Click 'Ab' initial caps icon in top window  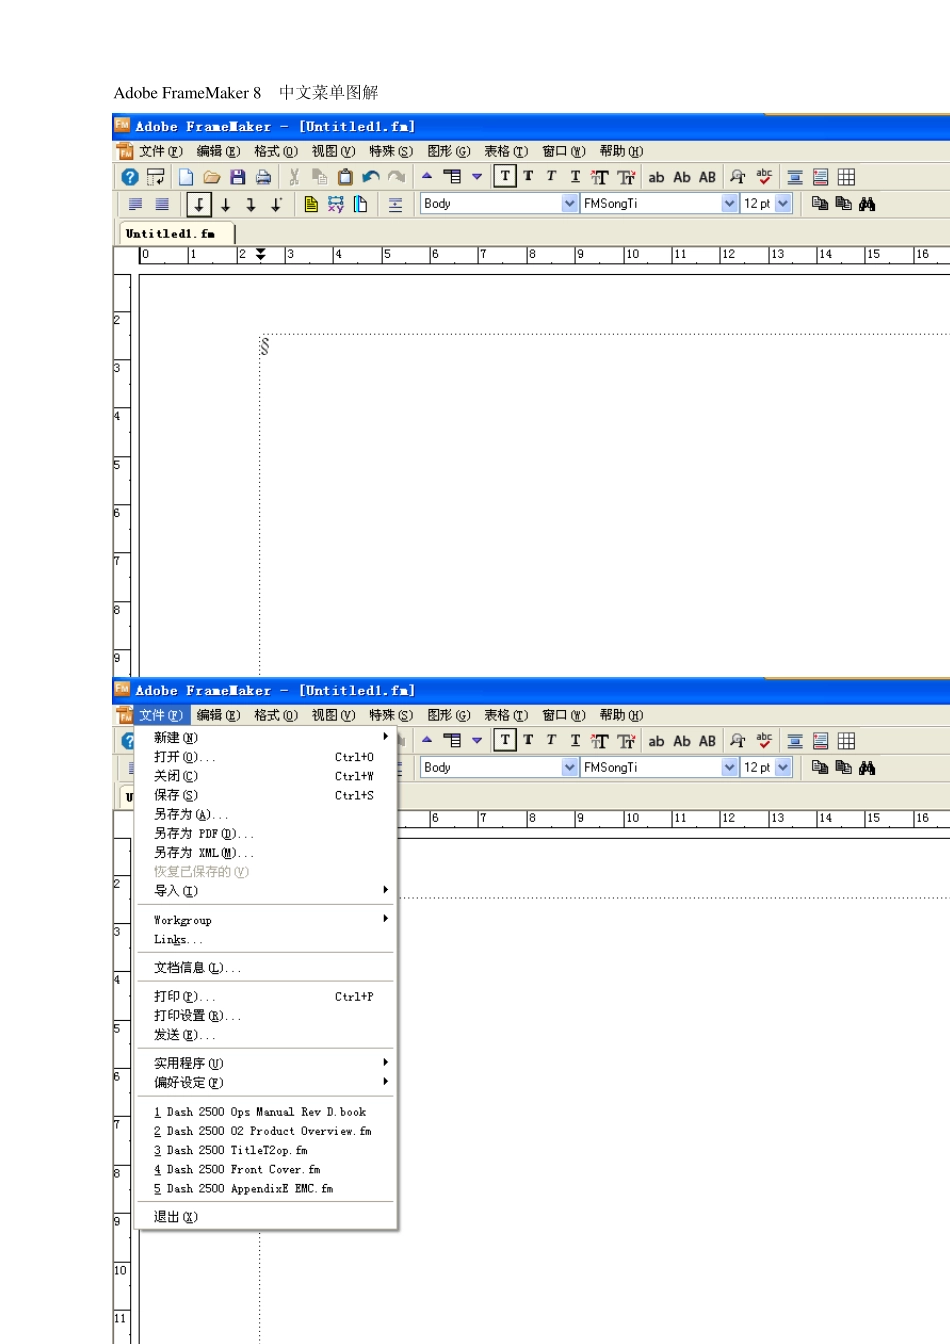(x=682, y=177)
